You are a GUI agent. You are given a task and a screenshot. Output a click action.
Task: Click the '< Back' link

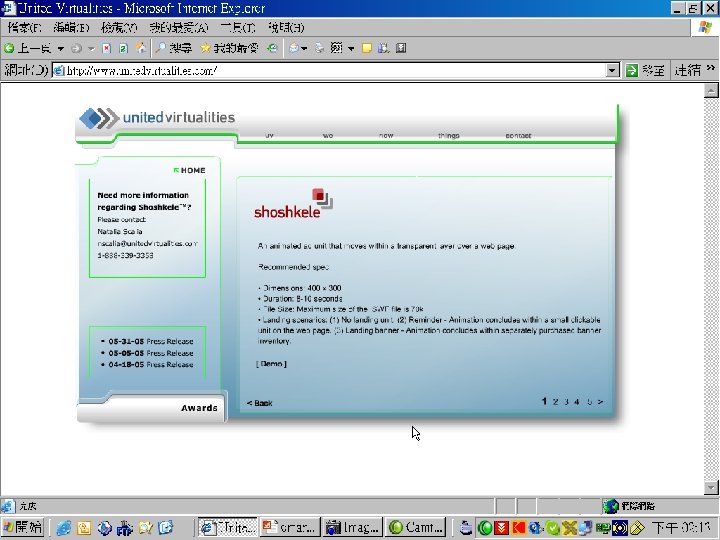tap(259, 403)
